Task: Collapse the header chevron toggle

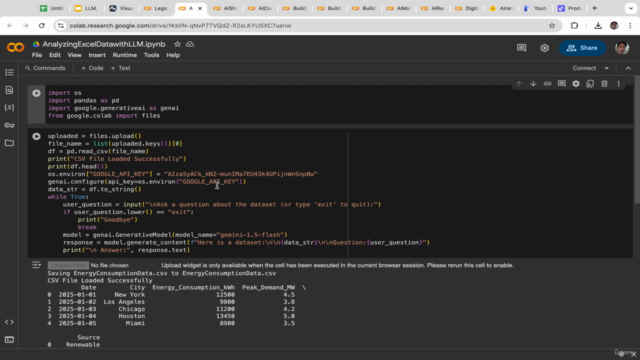Action: 629,68
